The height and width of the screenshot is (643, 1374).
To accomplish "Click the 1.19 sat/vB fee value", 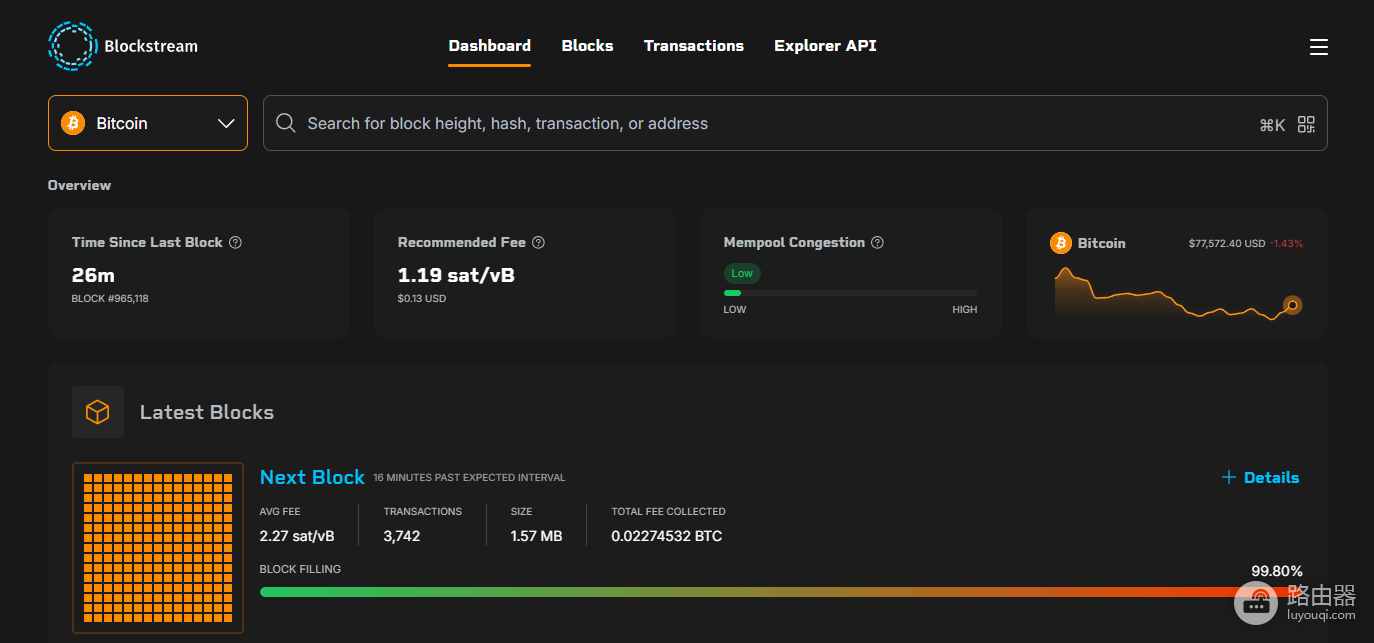I will [456, 275].
